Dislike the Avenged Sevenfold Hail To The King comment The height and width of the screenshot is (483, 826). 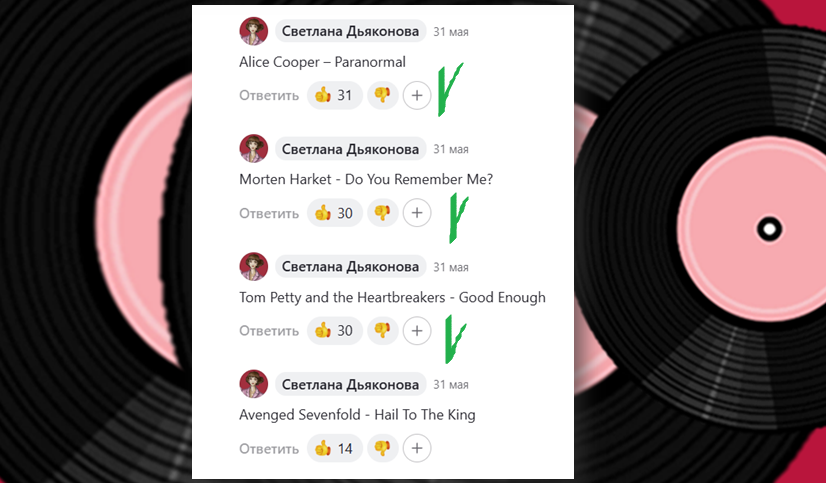click(x=382, y=448)
